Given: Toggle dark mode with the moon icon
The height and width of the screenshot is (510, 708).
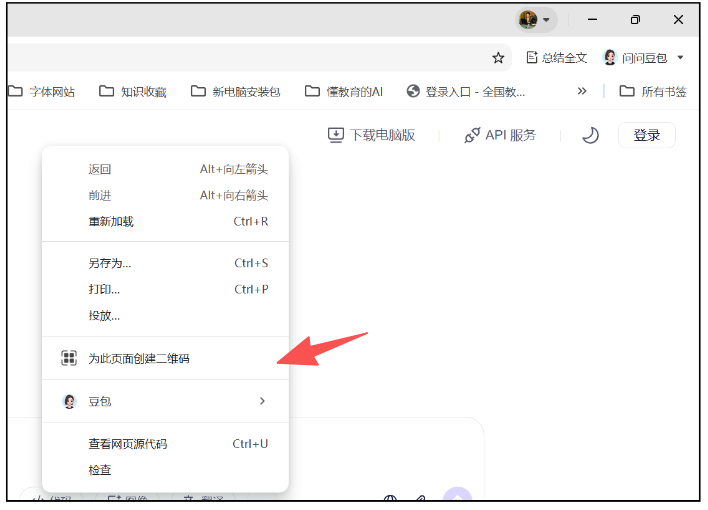Looking at the screenshot, I should (590, 135).
